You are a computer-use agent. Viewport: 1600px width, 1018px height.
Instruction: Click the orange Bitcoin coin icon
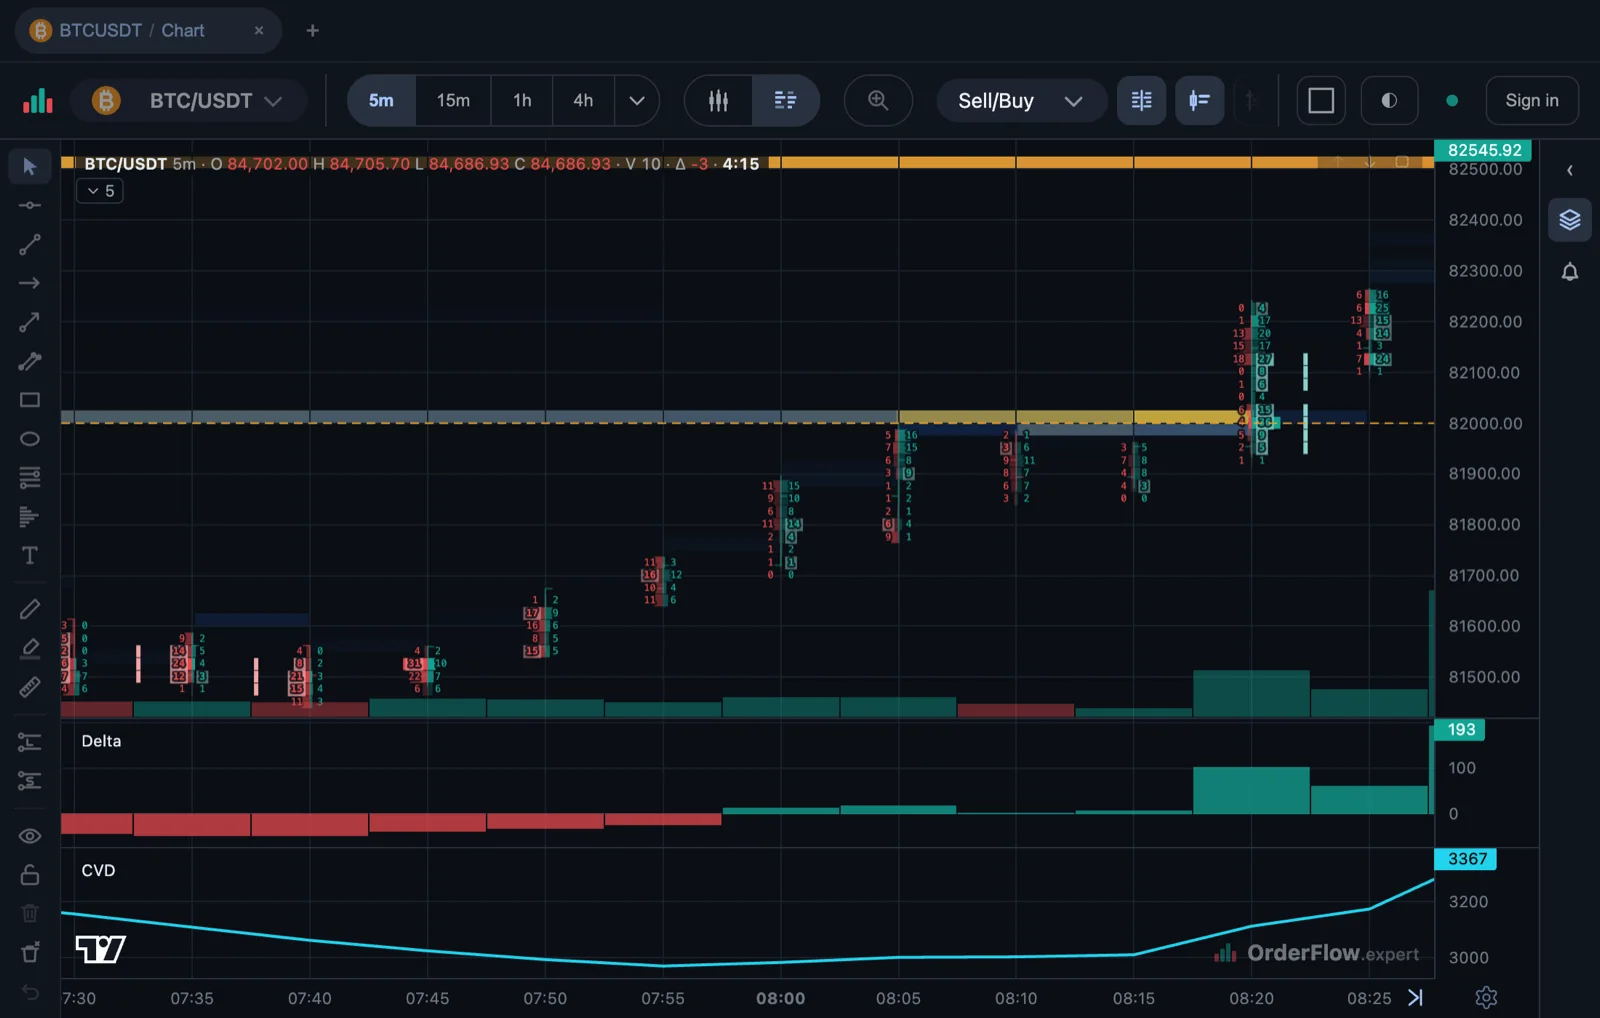coord(106,101)
